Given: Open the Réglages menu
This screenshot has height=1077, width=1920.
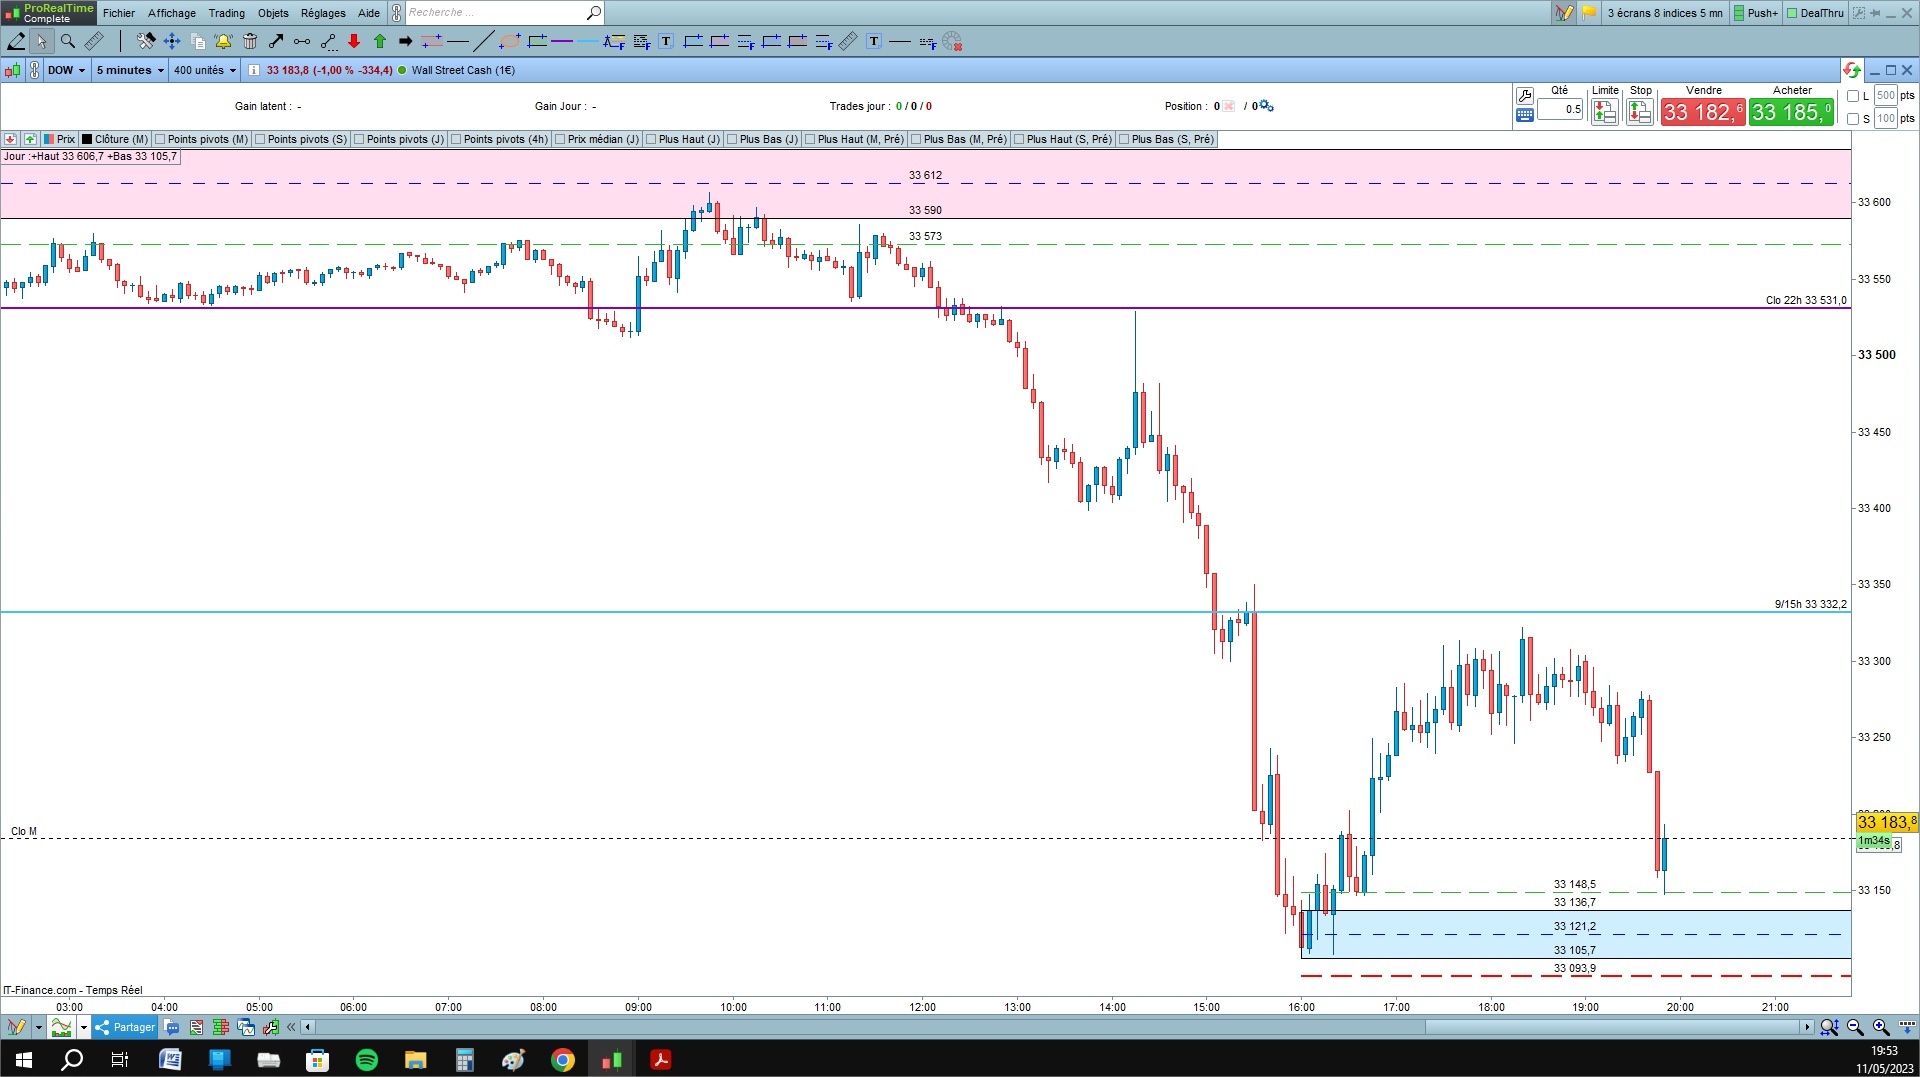Looking at the screenshot, I should (323, 13).
